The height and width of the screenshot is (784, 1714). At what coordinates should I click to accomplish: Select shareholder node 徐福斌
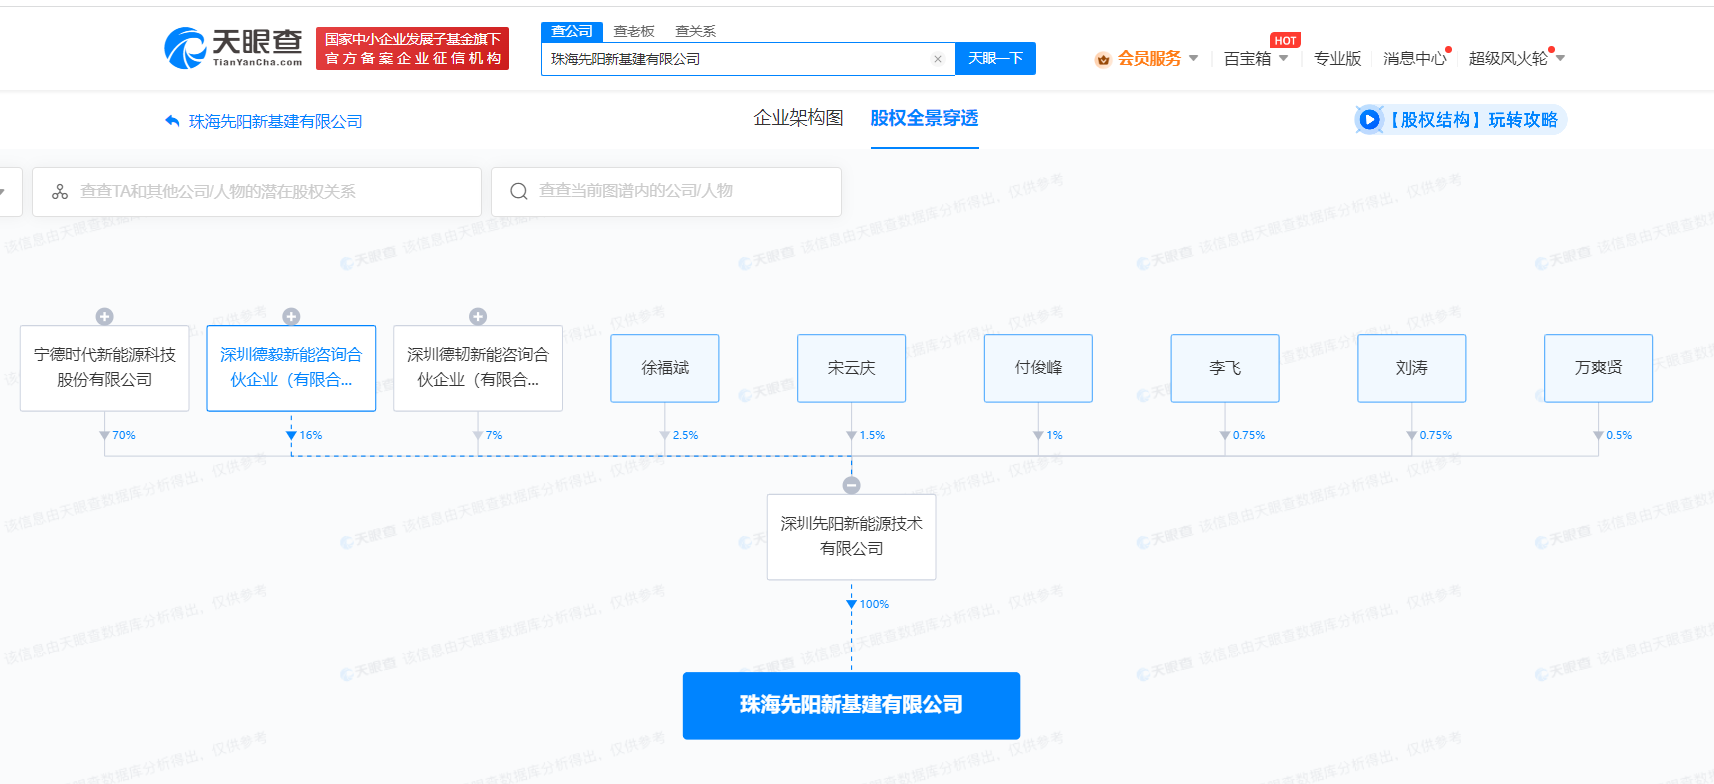[x=665, y=368]
